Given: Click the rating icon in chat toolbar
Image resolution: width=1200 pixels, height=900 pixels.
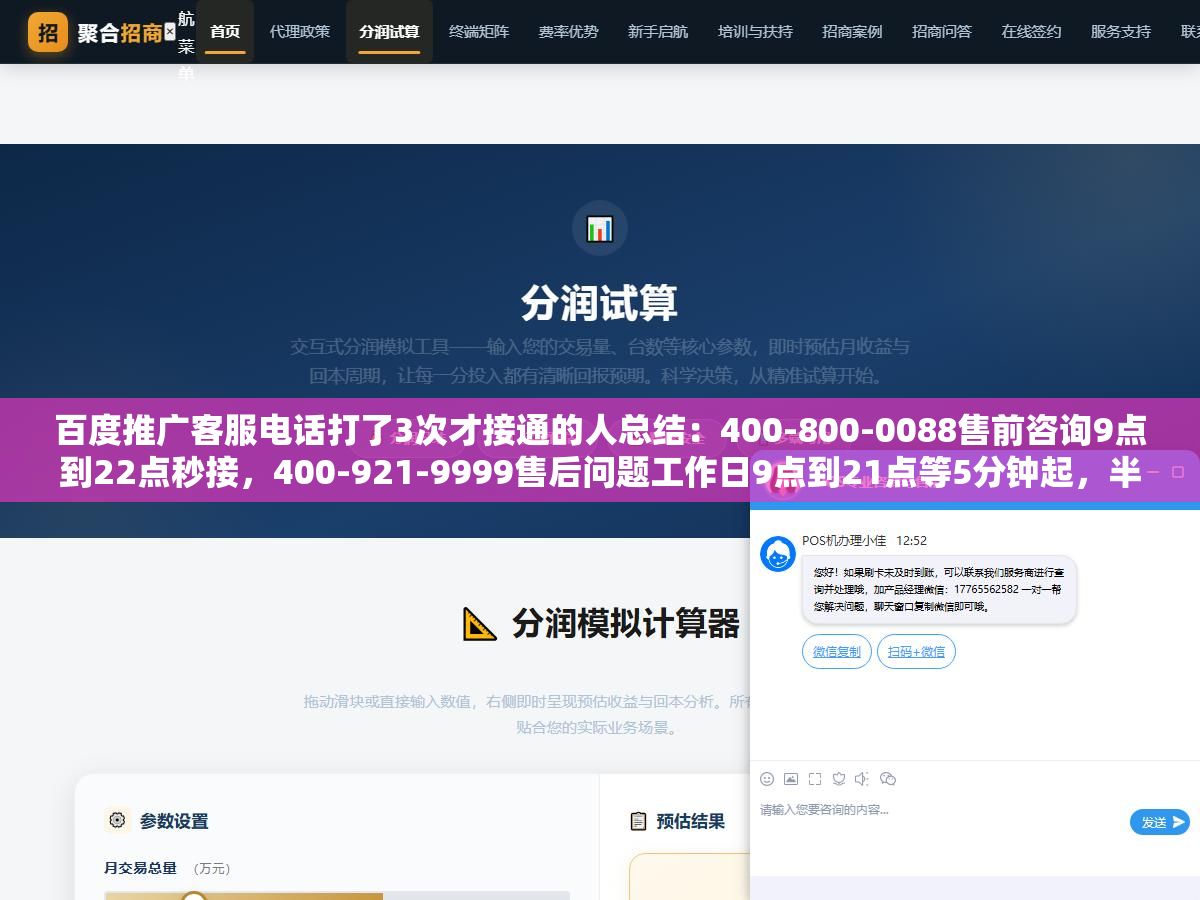Looking at the screenshot, I should pyautogui.click(x=839, y=779).
